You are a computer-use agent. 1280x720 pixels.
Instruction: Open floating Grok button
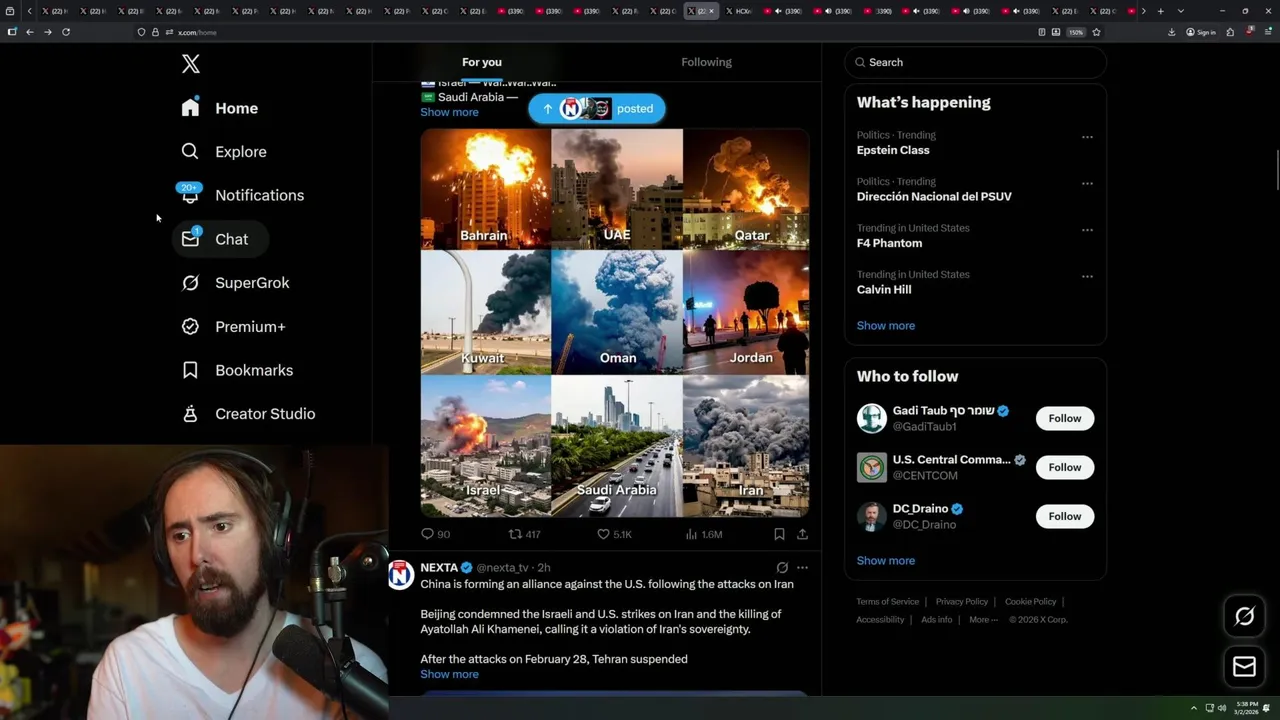point(1244,617)
